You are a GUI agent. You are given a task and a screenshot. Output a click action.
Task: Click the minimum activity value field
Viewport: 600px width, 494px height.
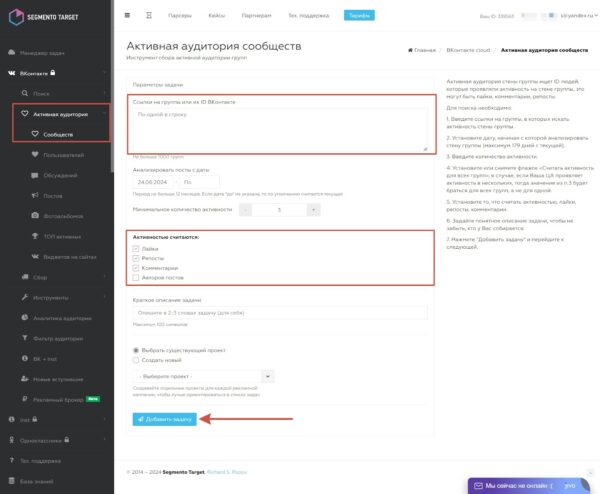click(279, 210)
